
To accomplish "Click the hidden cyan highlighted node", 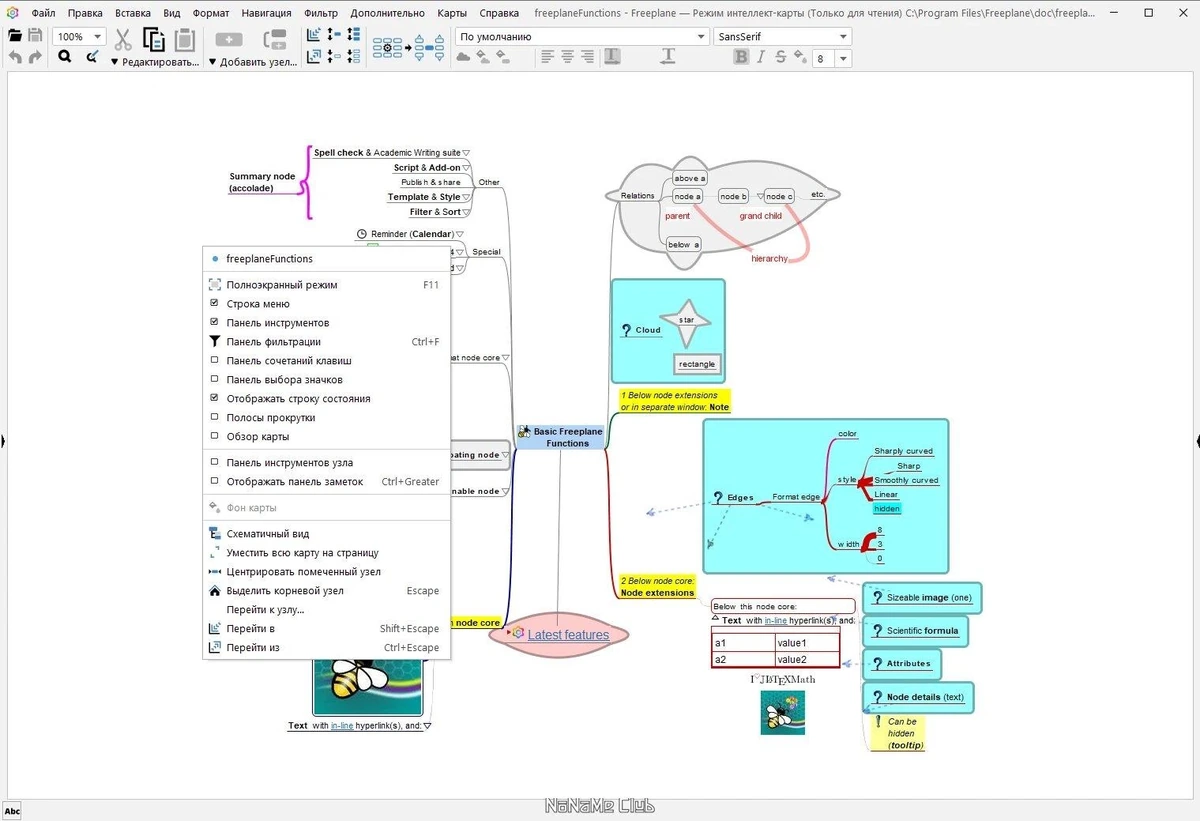I will pos(887,509).
